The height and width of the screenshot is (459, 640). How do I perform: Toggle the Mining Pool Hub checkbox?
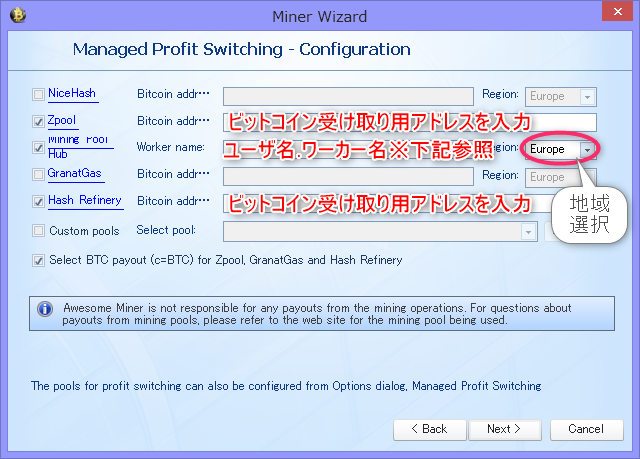(x=38, y=147)
